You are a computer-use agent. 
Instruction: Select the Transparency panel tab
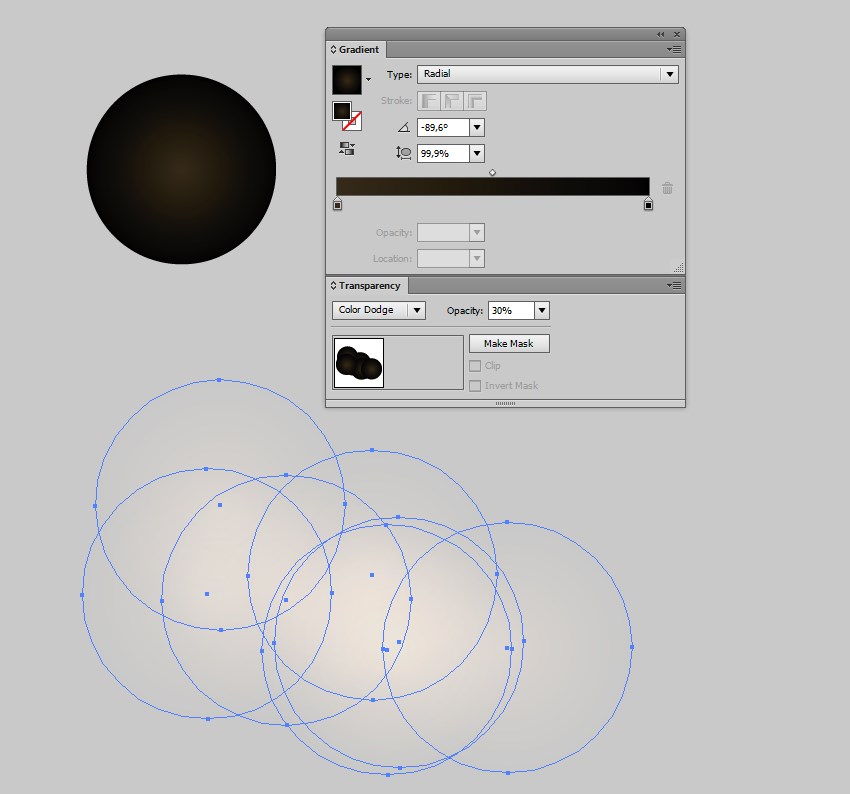tap(366, 286)
